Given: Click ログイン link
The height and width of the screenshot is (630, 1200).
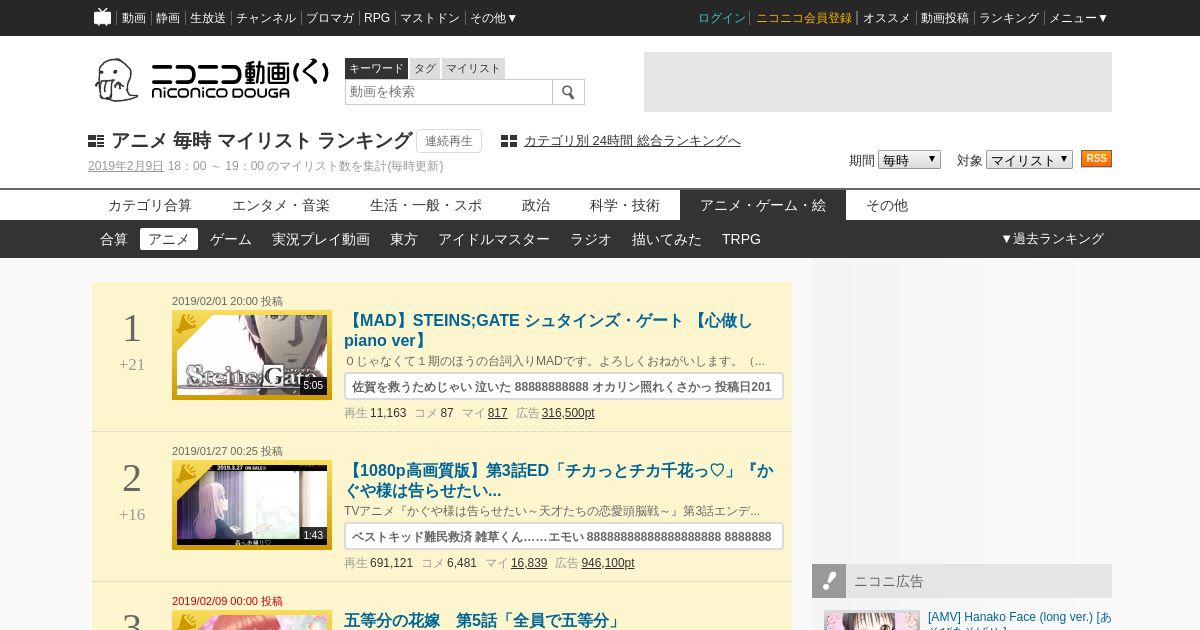Looking at the screenshot, I should click(722, 18).
